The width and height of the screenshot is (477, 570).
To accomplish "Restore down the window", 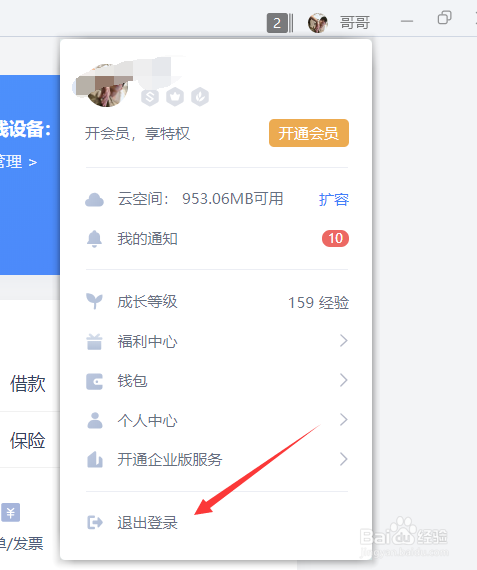I will 444,17.
